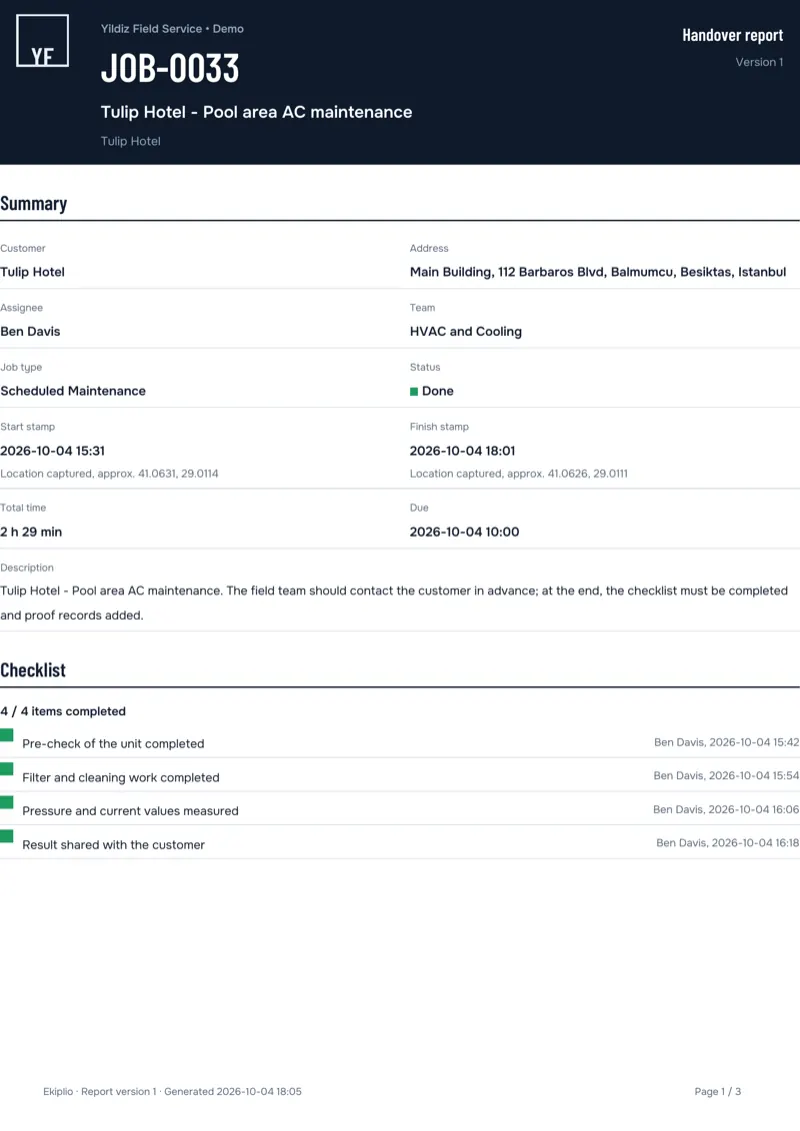Select the JOB-0033 title
Screen dimensions: 800x1131
(x=170, y=68)
